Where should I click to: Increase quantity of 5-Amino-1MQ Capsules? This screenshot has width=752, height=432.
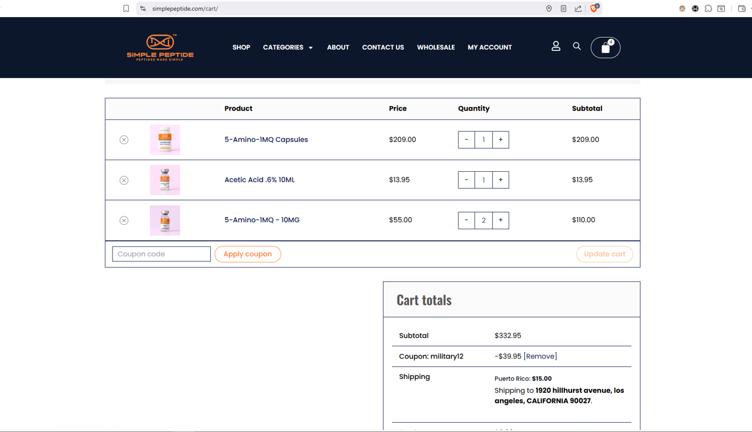tap(501, 140)
